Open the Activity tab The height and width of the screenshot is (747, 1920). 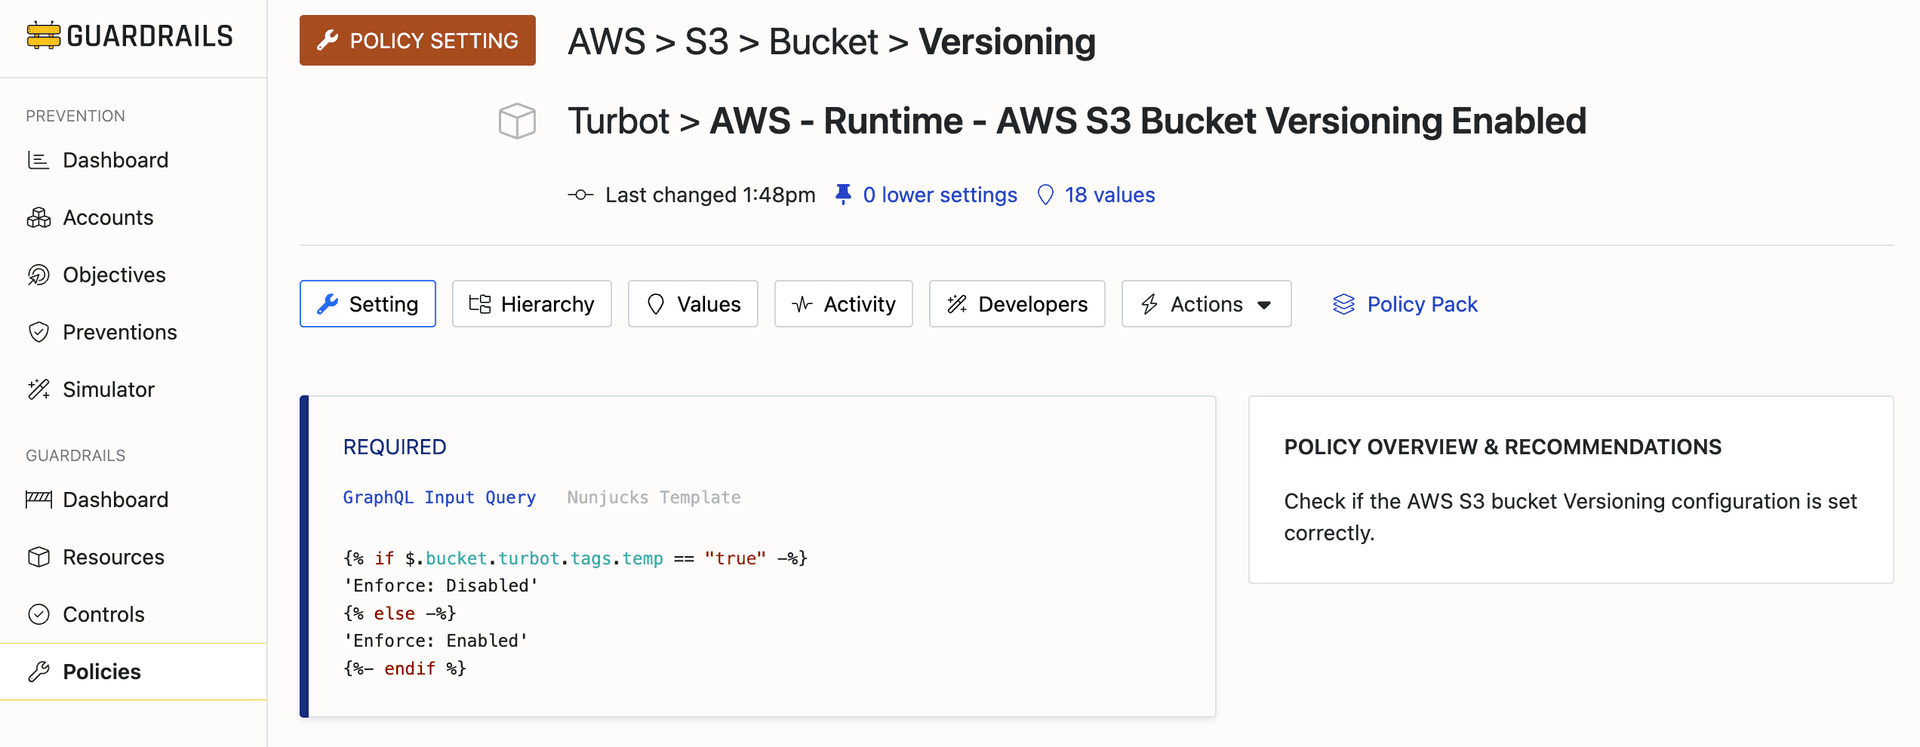(843, 304)
